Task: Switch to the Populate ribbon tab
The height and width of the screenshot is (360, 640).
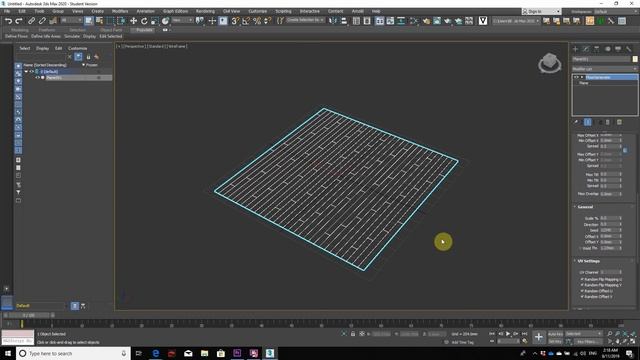Action: click(x=144, y=30)
